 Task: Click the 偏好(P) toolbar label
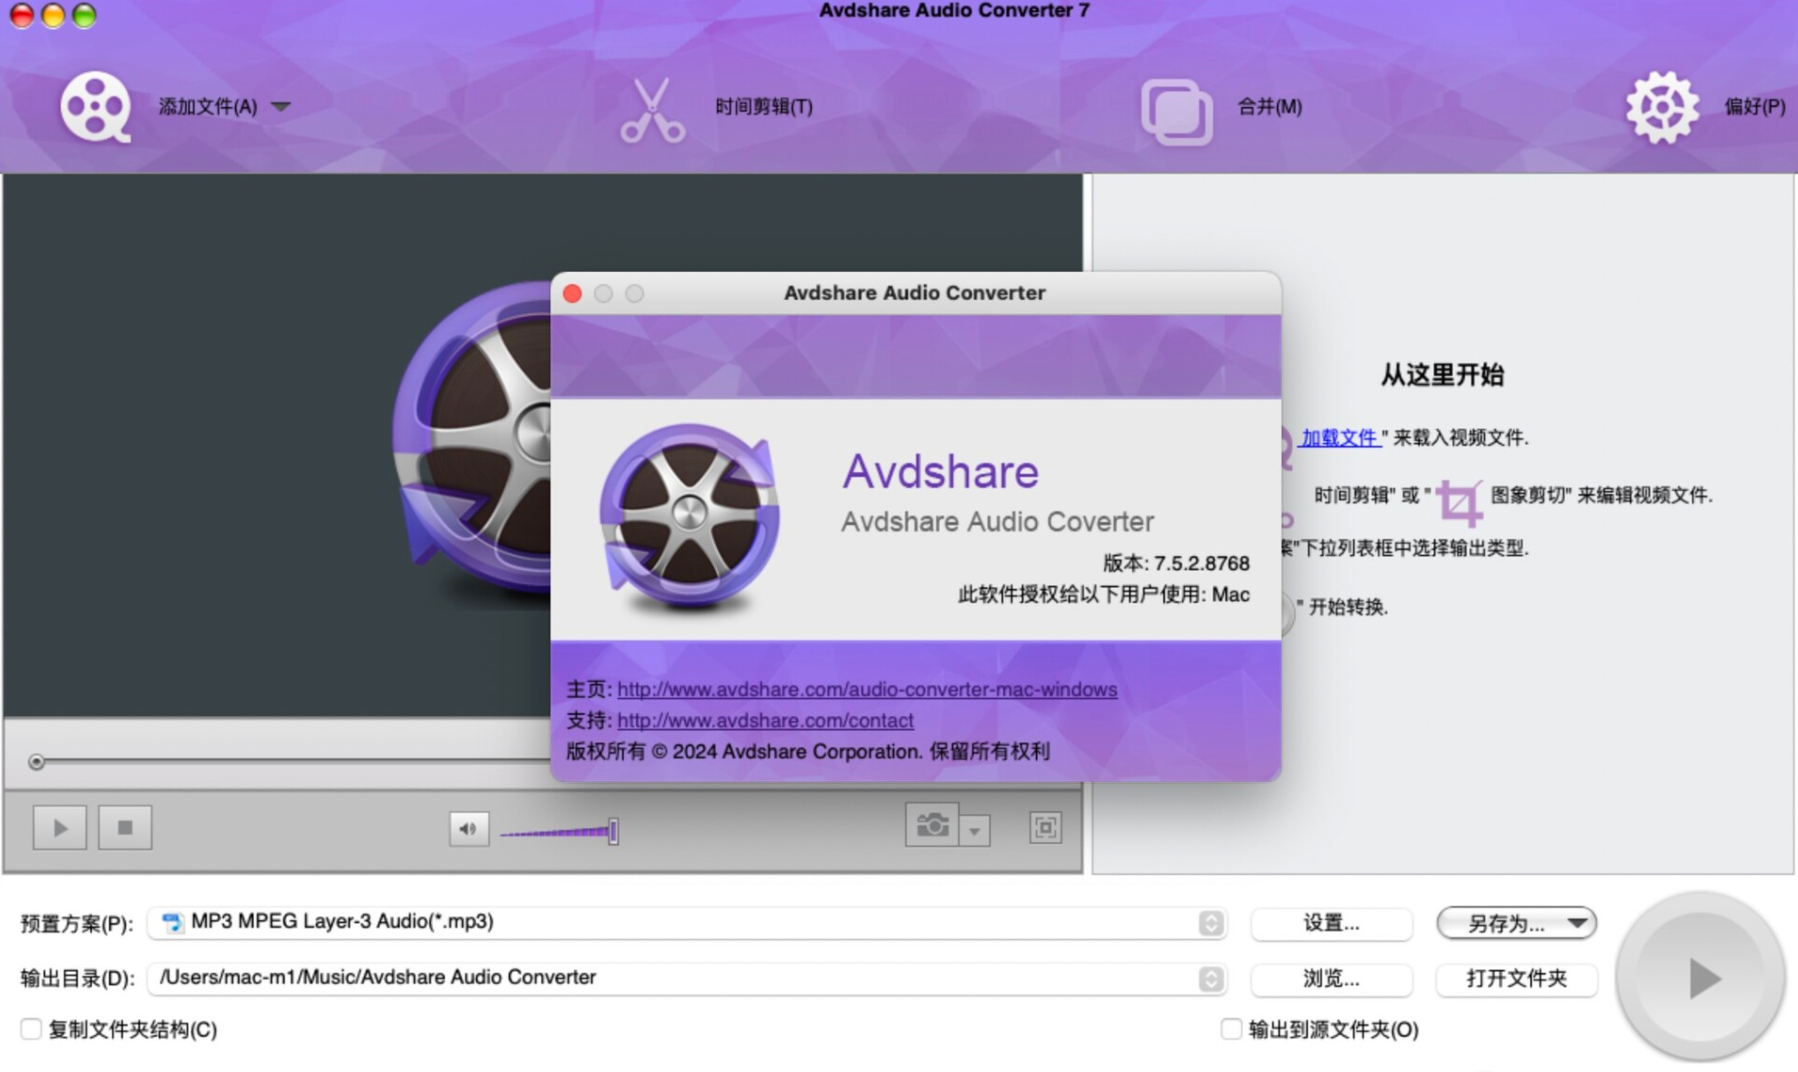[1754, 106]
